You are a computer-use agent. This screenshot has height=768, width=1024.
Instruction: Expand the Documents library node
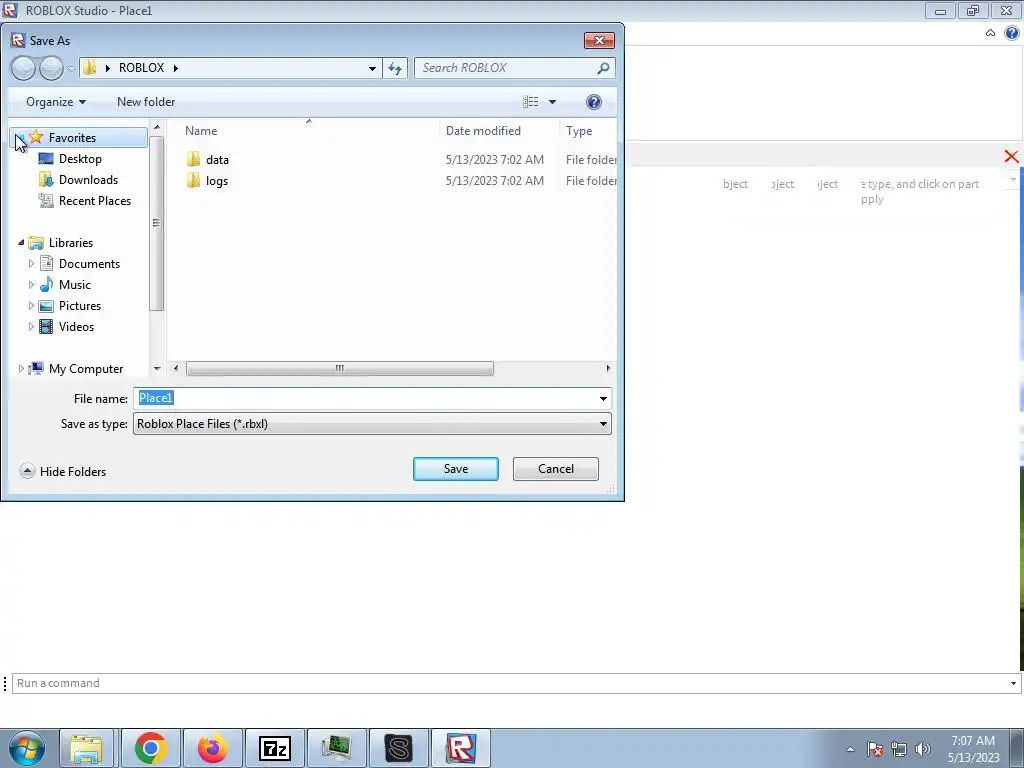31,263
